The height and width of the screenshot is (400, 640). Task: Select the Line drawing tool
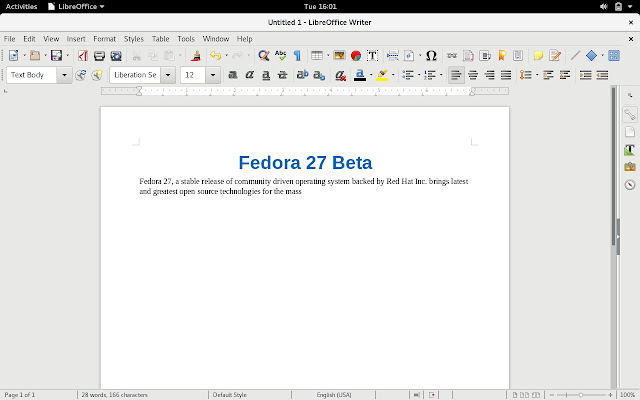pyautogui.click(x=576, y=55)
